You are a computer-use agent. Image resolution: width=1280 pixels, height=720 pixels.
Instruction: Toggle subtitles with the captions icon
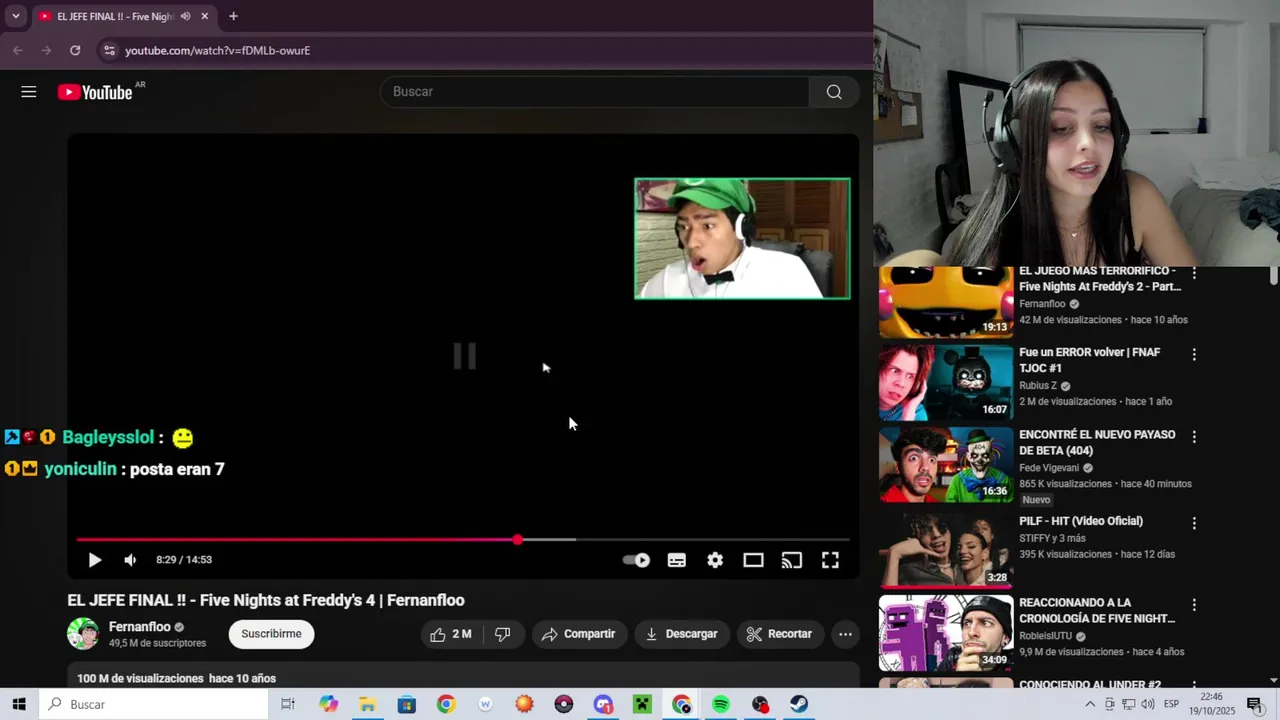click(x=677, y=560)
